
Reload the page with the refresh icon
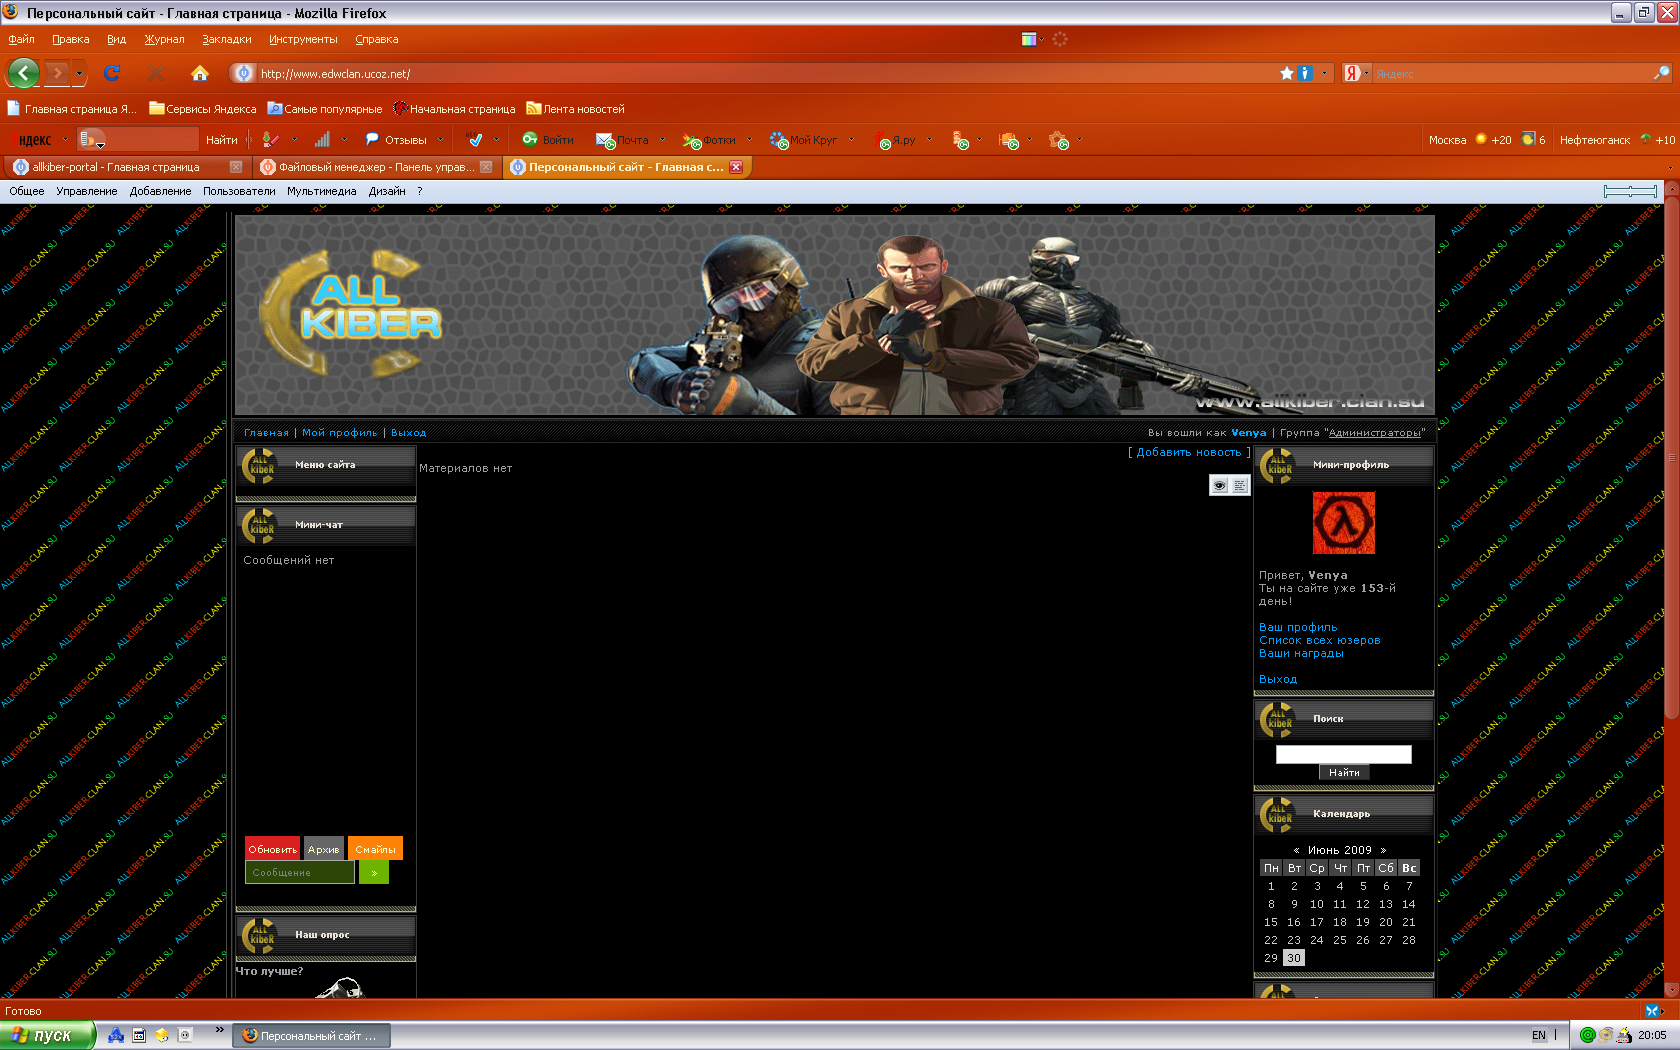[112, 73]
